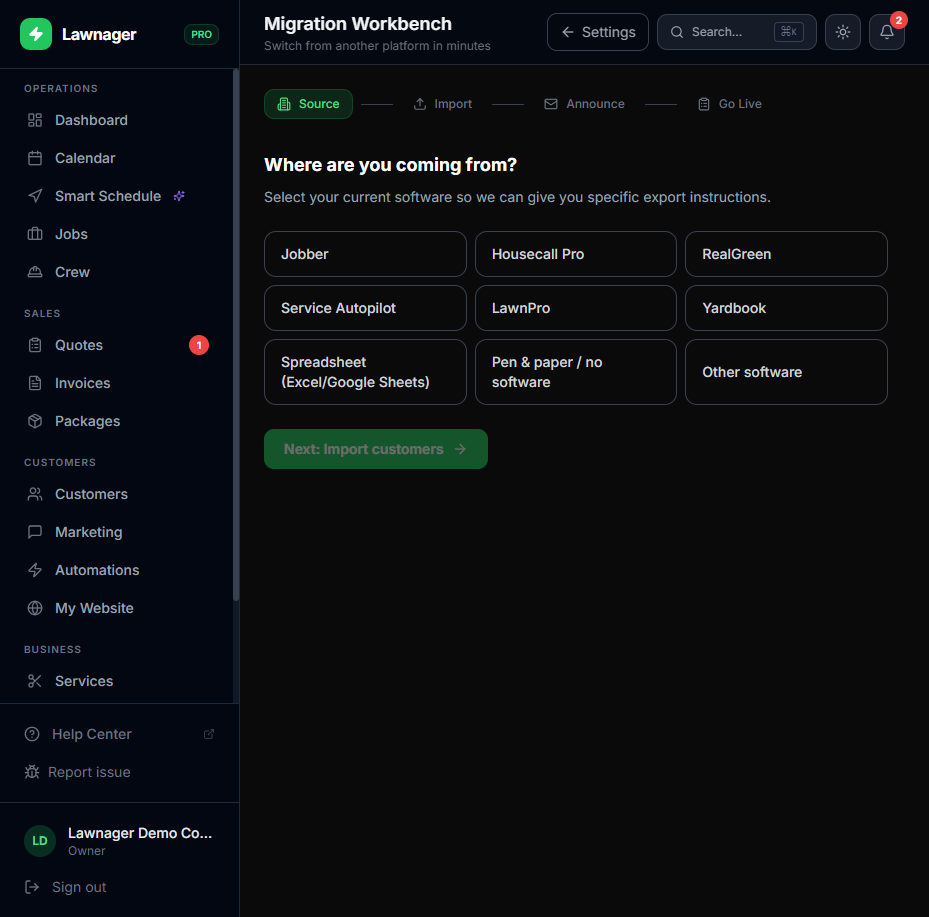This screenshot has width=929, height=917.
Task: Choose Other software option
Action: (x=786, y=372)
